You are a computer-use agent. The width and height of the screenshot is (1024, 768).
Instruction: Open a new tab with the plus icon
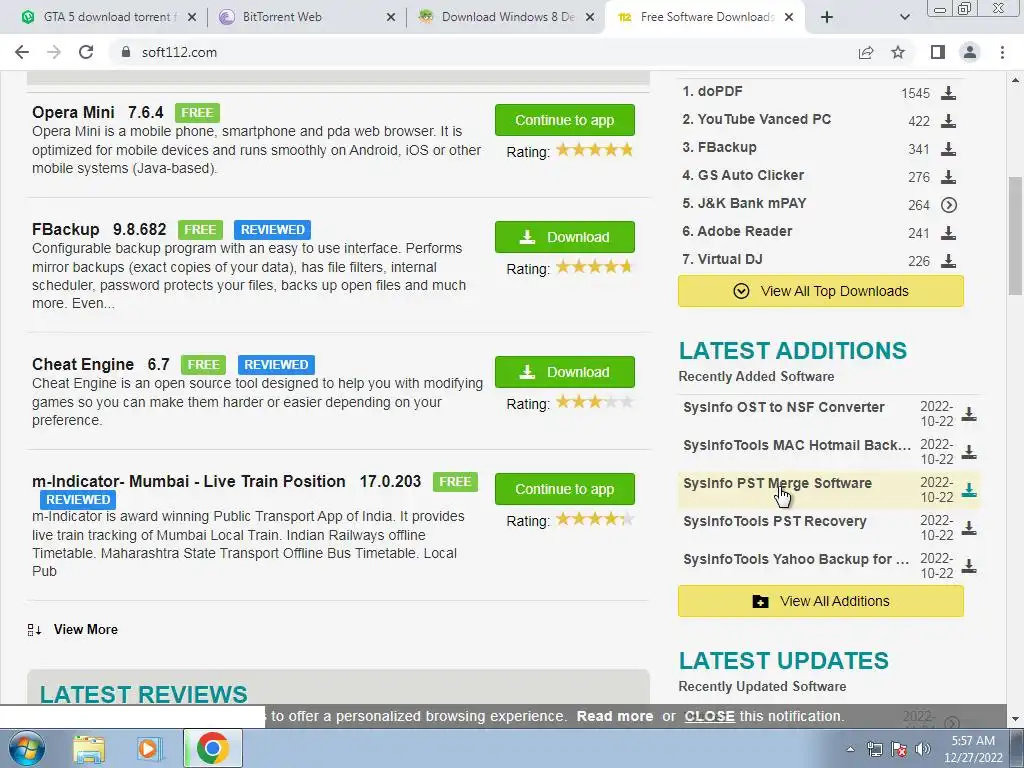point(827,18)
